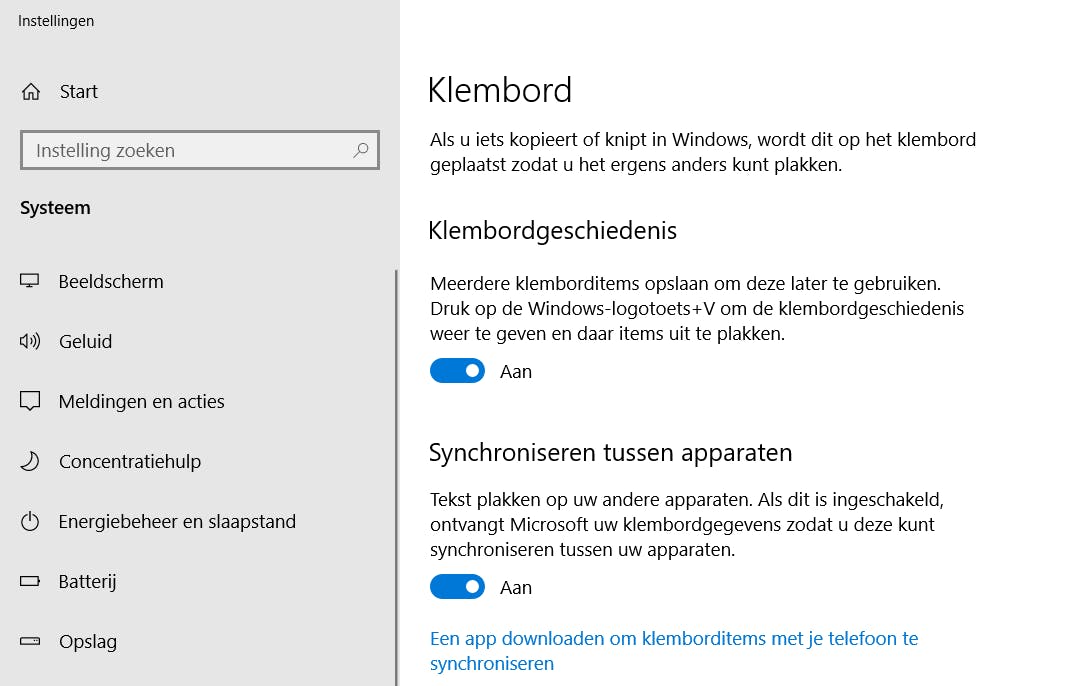
Task: Select Energiebeheer en slaapstand
Action: pos(177,521)
